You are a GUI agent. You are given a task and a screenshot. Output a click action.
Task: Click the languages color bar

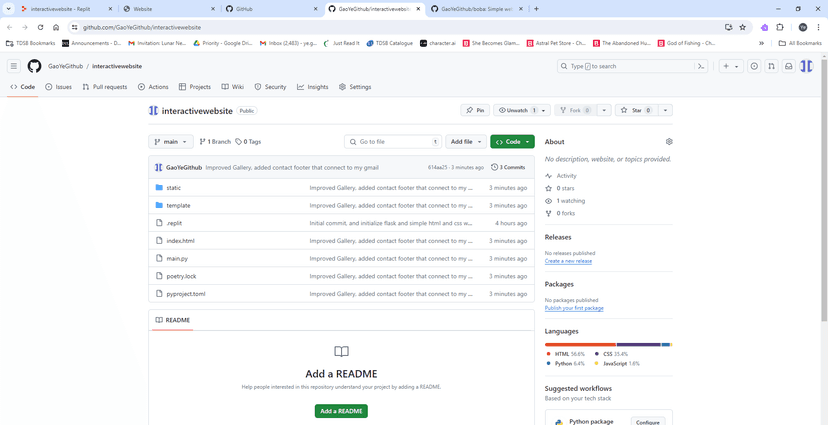[607, 344]
